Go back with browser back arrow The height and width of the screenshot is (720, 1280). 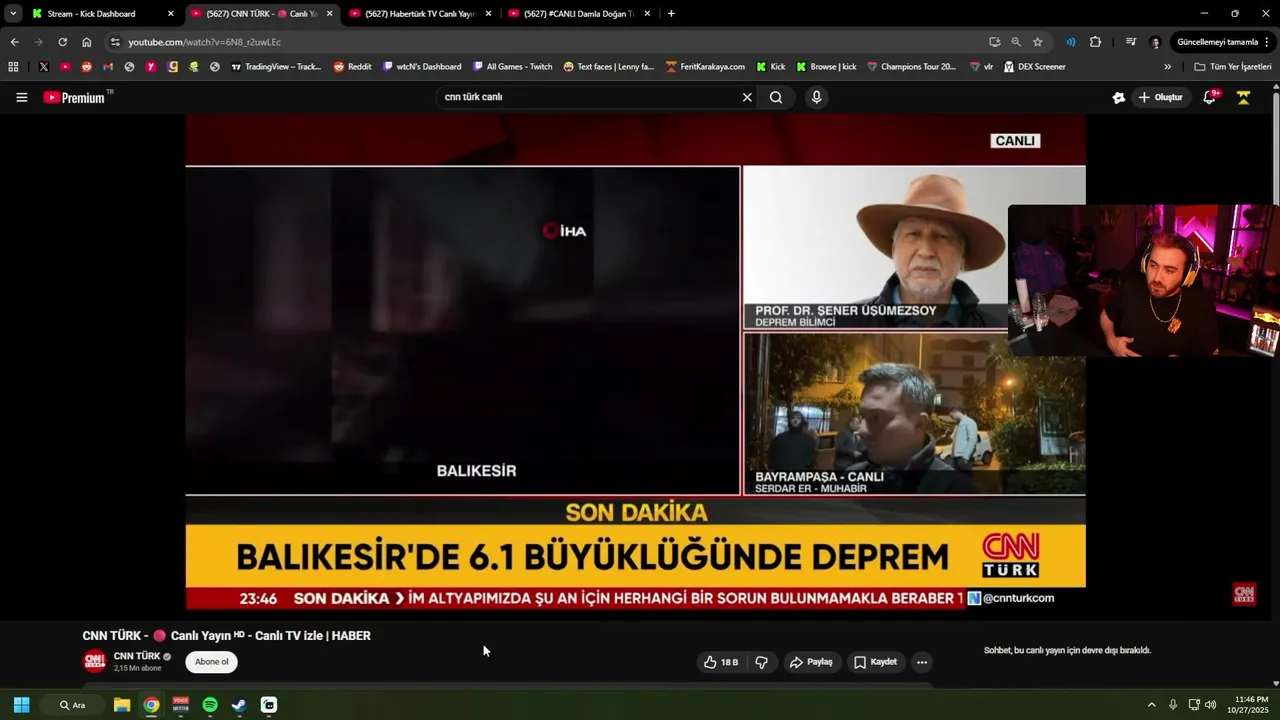pyautogui.click(x=14, y=42)
